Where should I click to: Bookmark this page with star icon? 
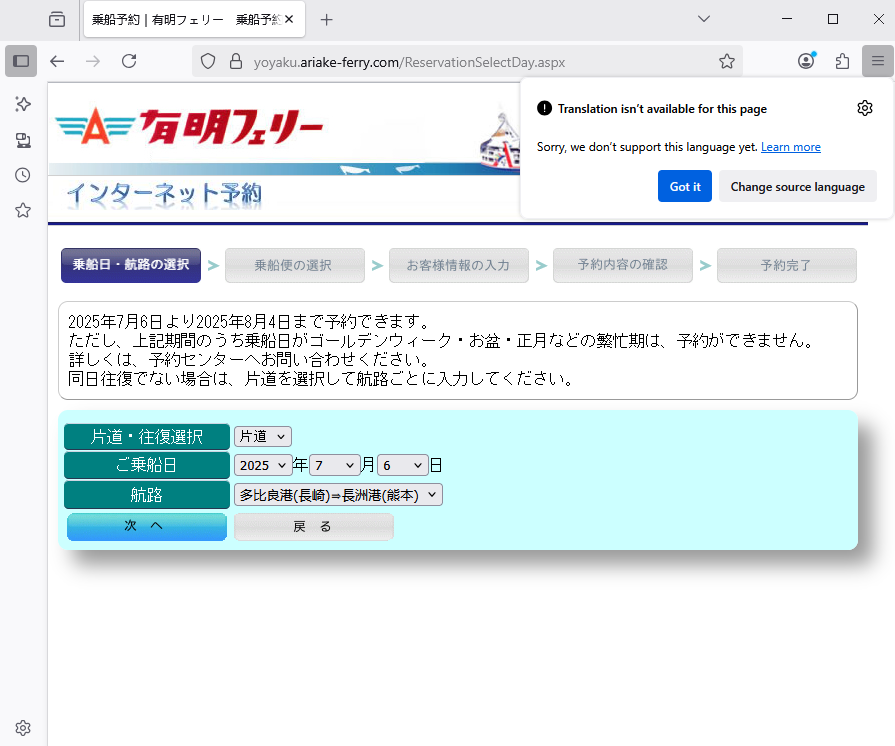tap(727, 61)
